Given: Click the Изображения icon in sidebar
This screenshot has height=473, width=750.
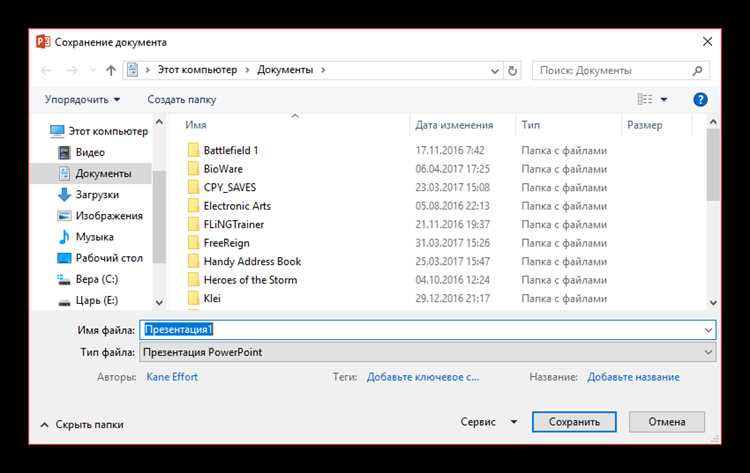Looking at the screenshot, I should coord(64,216).
